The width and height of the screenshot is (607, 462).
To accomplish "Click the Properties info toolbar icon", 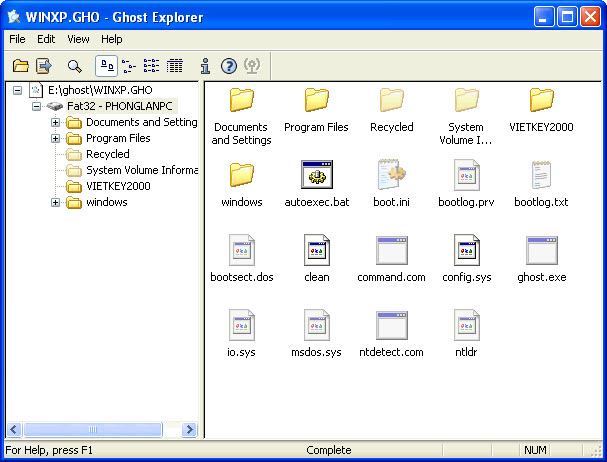I will 206,66.
